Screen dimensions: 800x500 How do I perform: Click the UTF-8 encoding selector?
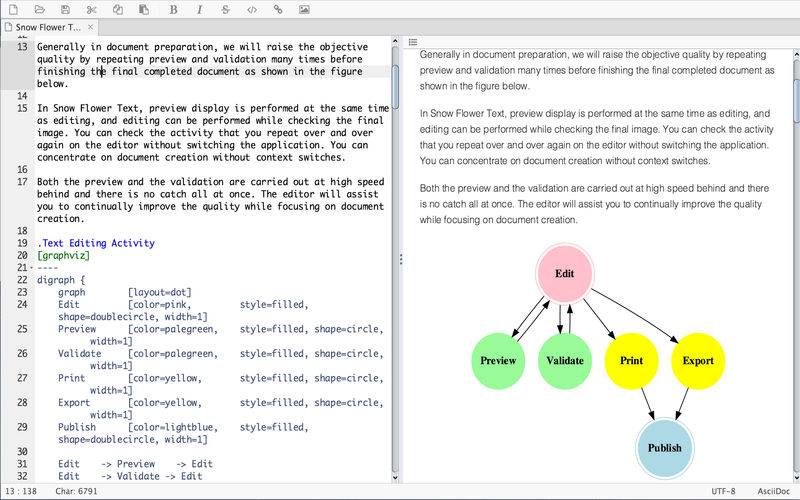724,492
